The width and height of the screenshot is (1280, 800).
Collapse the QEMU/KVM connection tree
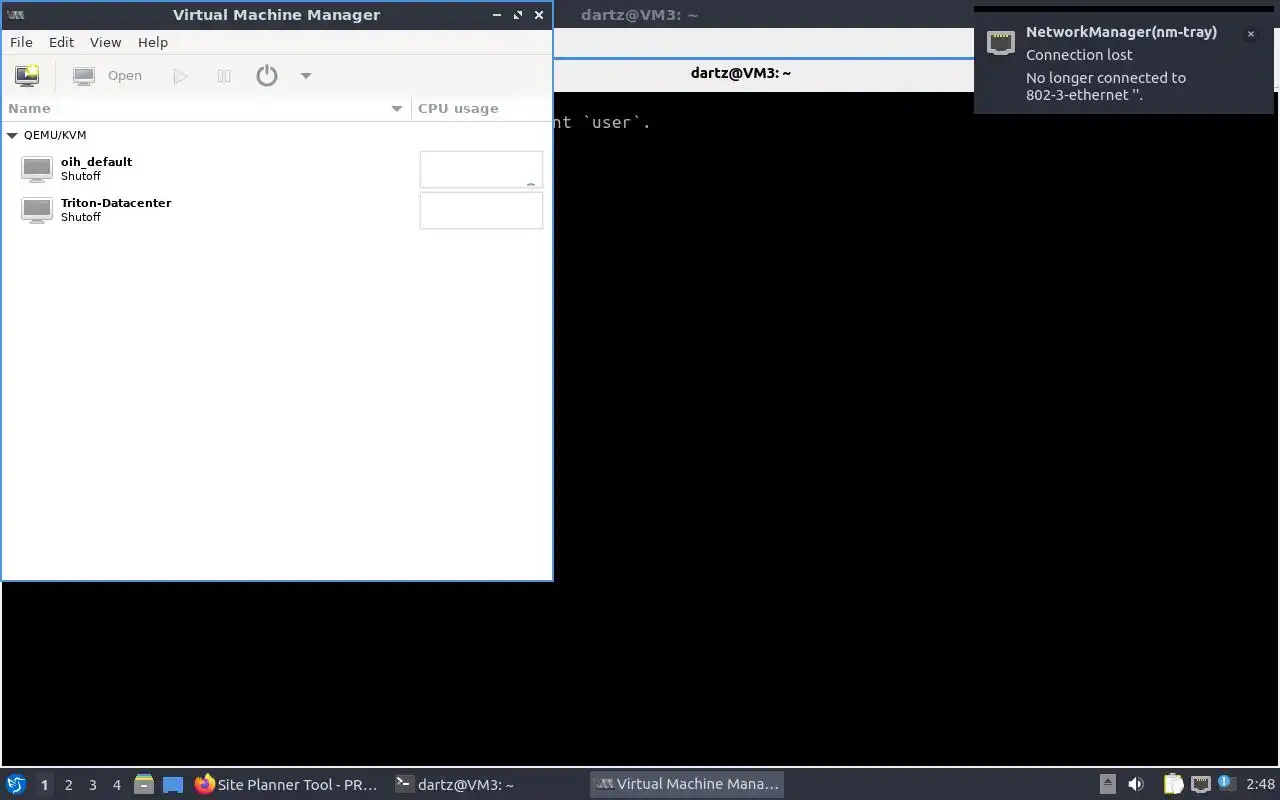[x=12, y=135]
